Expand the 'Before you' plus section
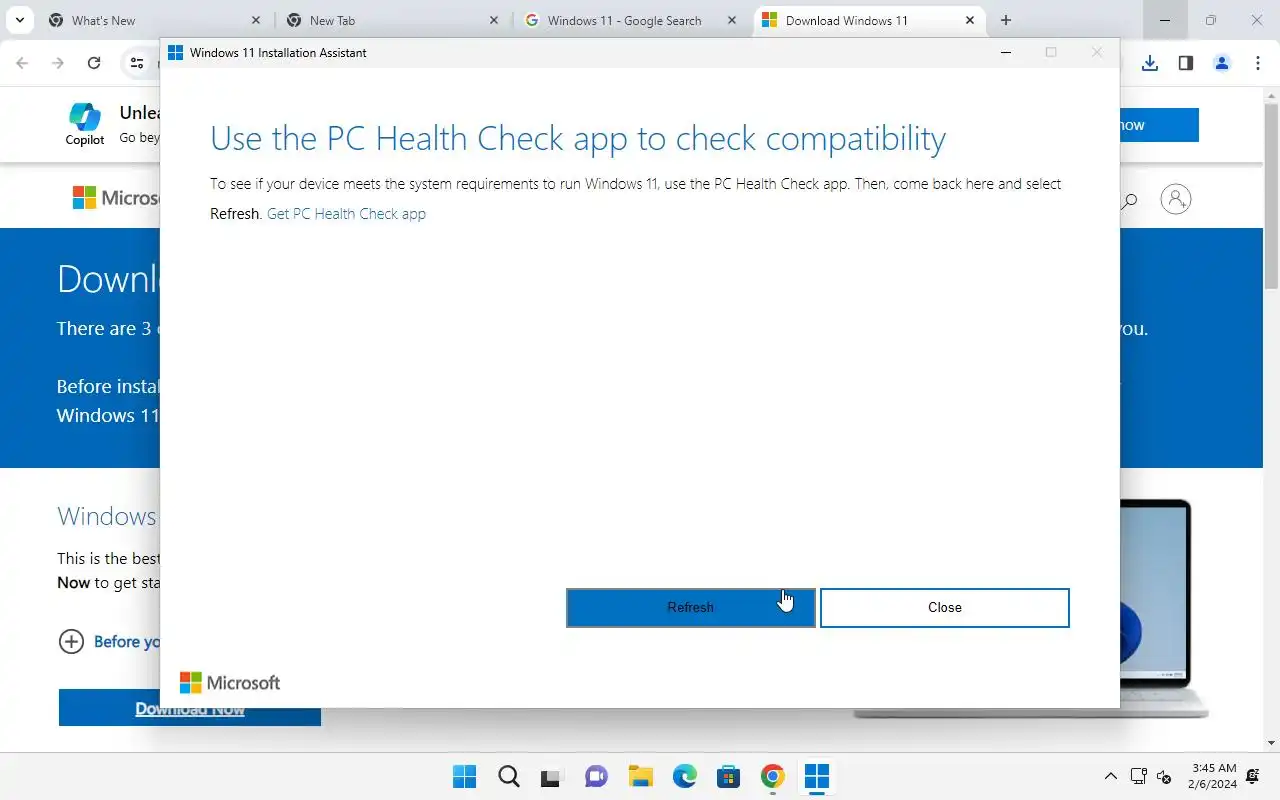Screen dimensions: 1280x800 (71, 641)
